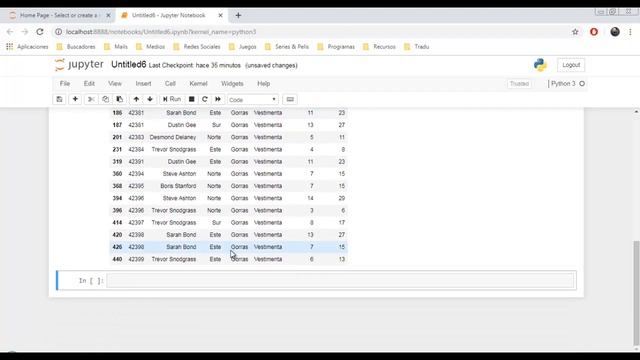Close the Untitled6 Jupyter Notebook tab
Image resolution: width=640 pixels, height=360 pixels.
220,15
